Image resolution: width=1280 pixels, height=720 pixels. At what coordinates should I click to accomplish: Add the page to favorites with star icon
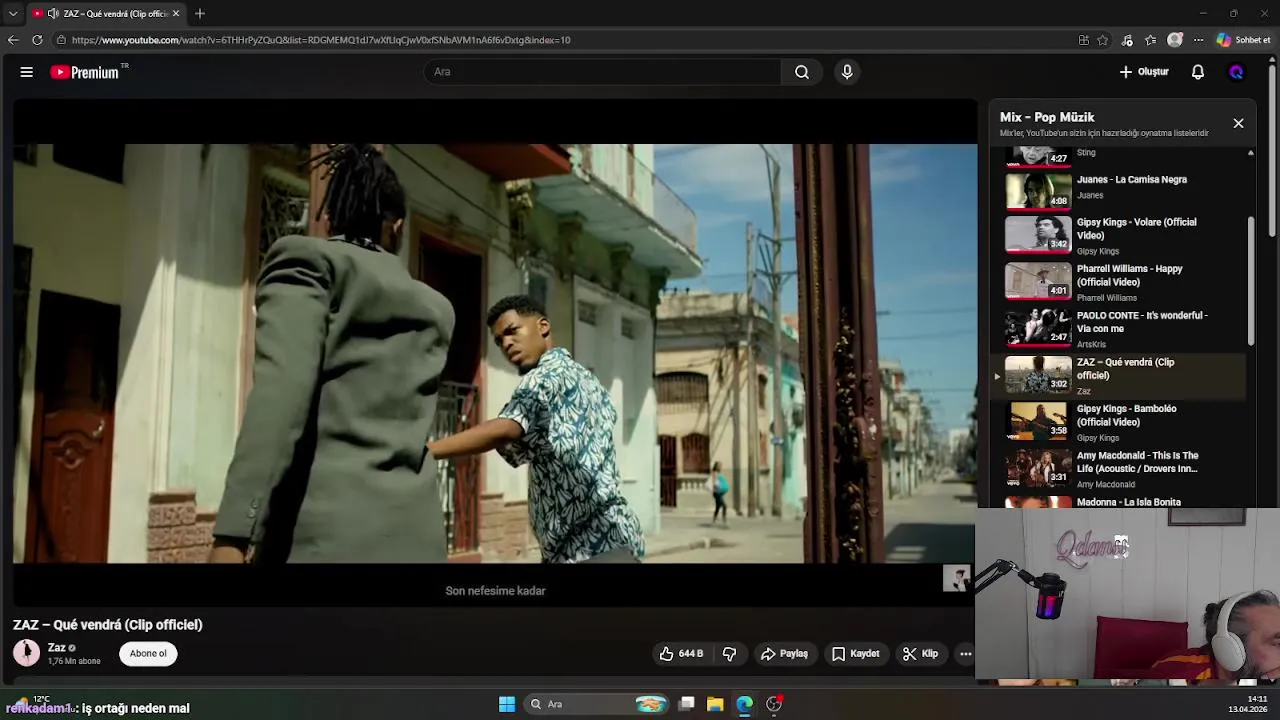(1102, 40)
